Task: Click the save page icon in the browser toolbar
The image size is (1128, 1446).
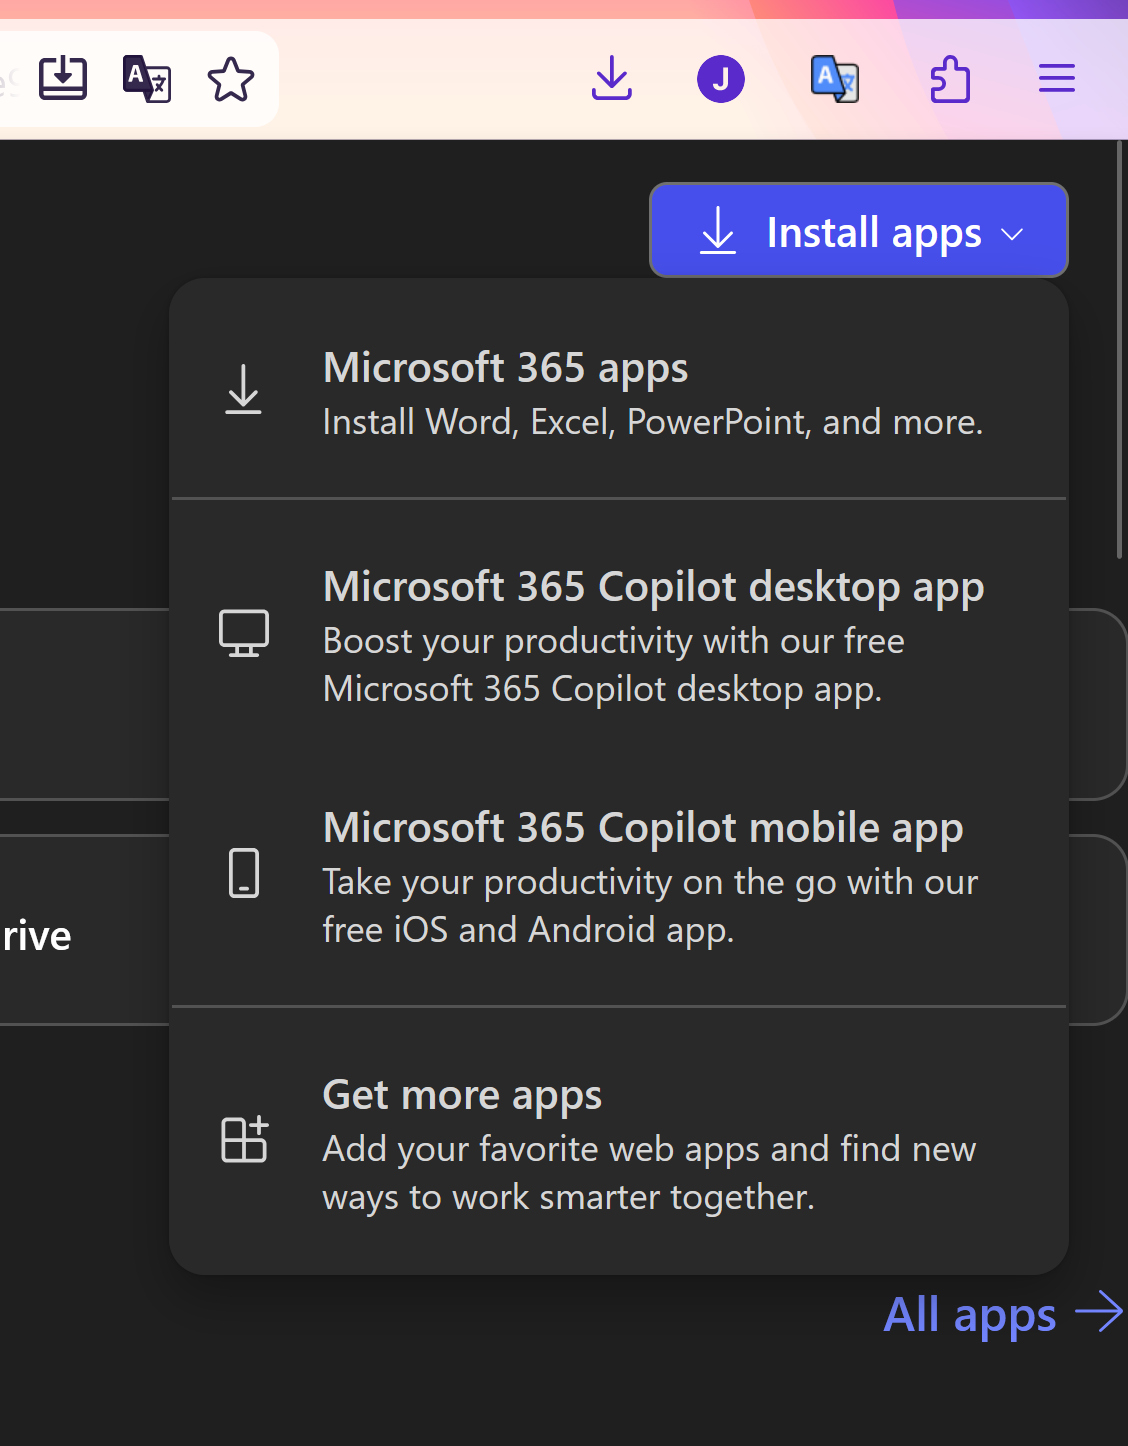Action: (x=62, y=78)
